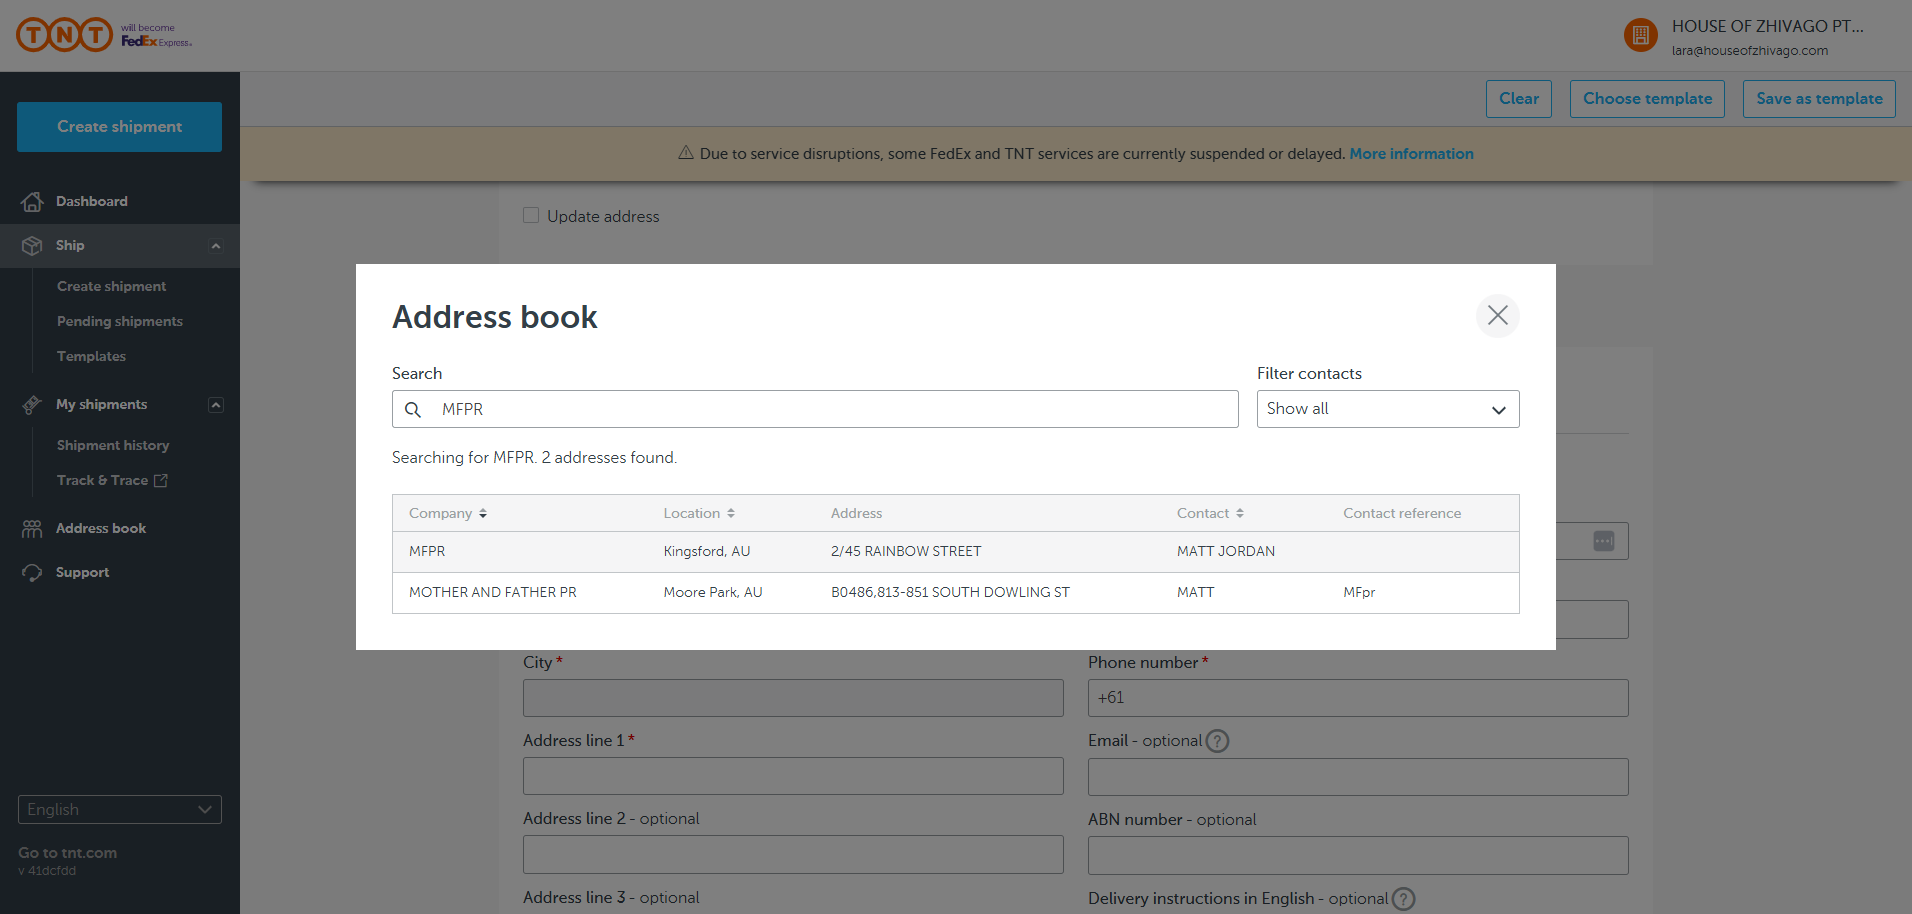The image size is (1912, 914).
Task: Open Pending shipments in sidebar
Action: pyautogui.click(x=120, y=321)
